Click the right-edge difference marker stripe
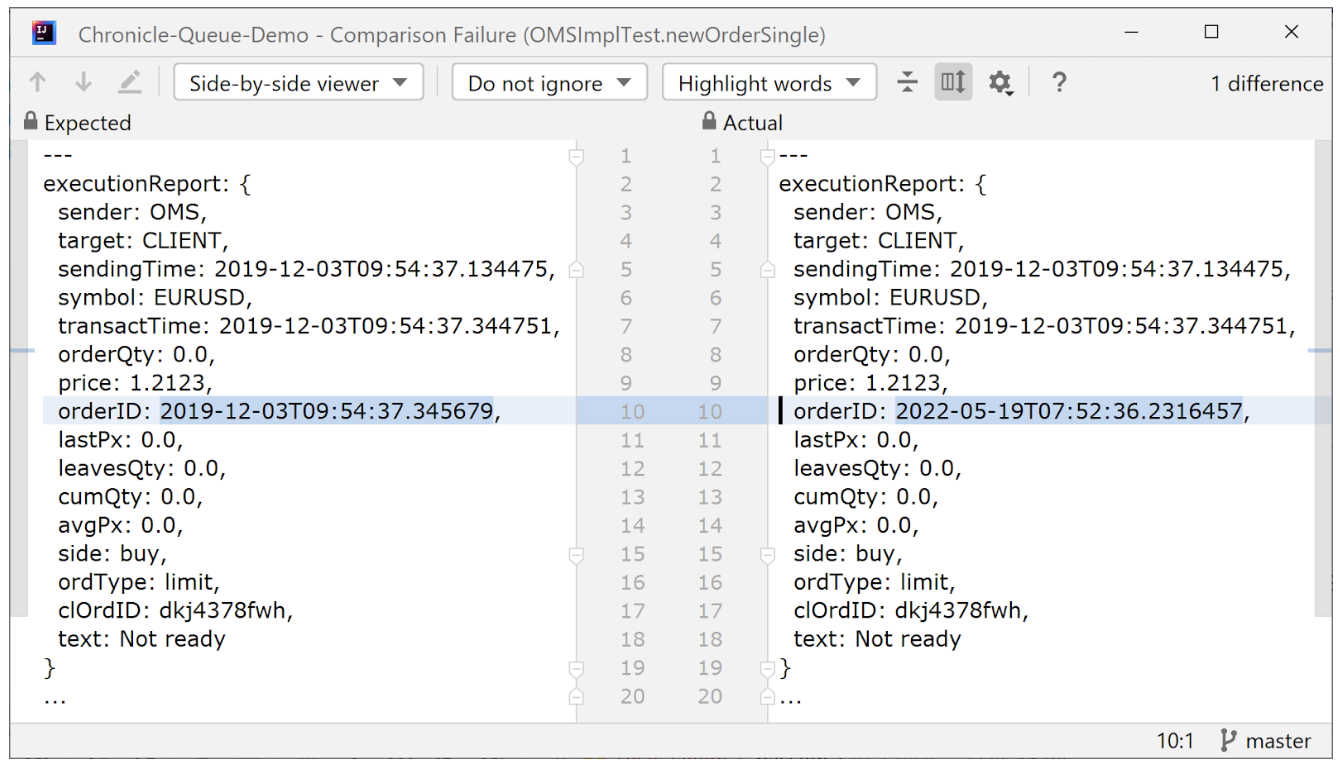The width and height of the screenshot is (1340, 770). tap(1319, 351)
